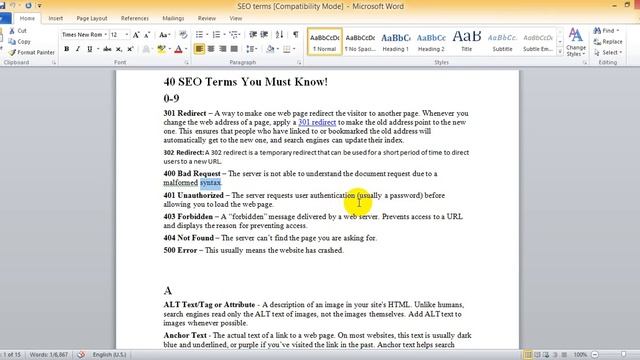Click Decrease Indent icon
640x360 pixels.
[x=253, y=34]
